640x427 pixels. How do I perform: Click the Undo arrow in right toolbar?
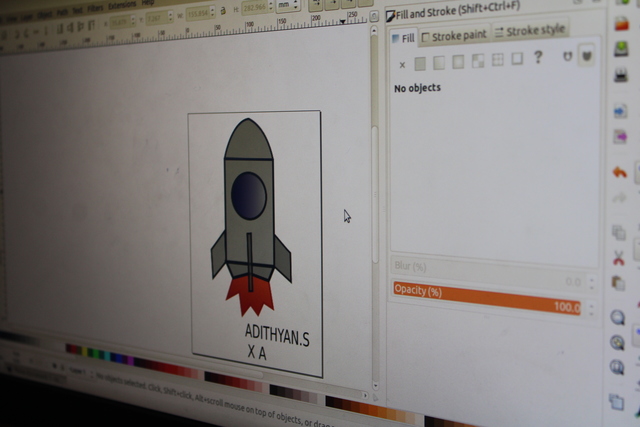619,172
